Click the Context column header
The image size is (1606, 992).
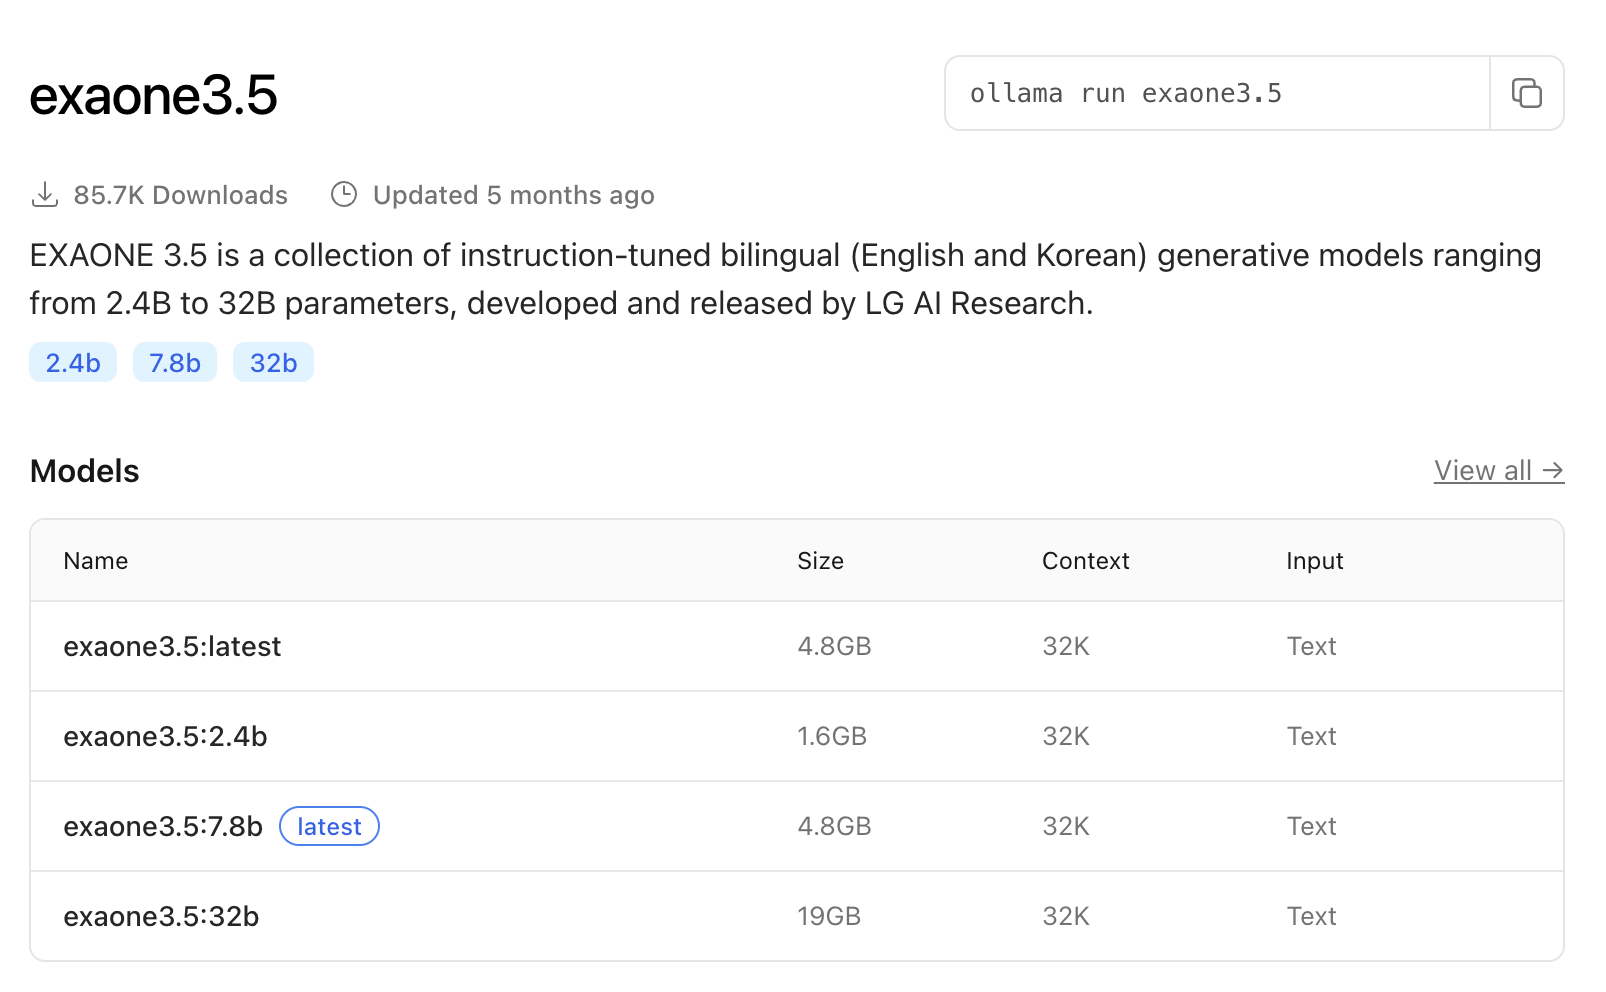pos(1085,561)
